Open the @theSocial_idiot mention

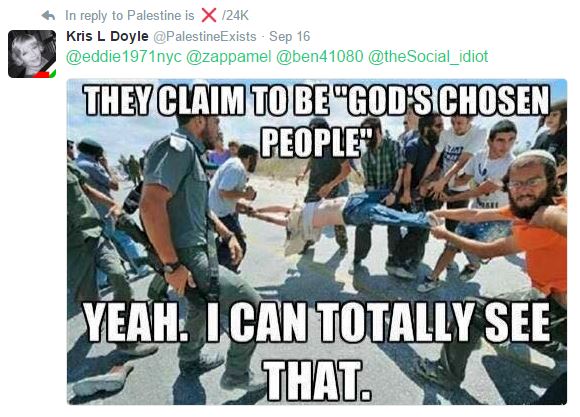tap(428, 57)
